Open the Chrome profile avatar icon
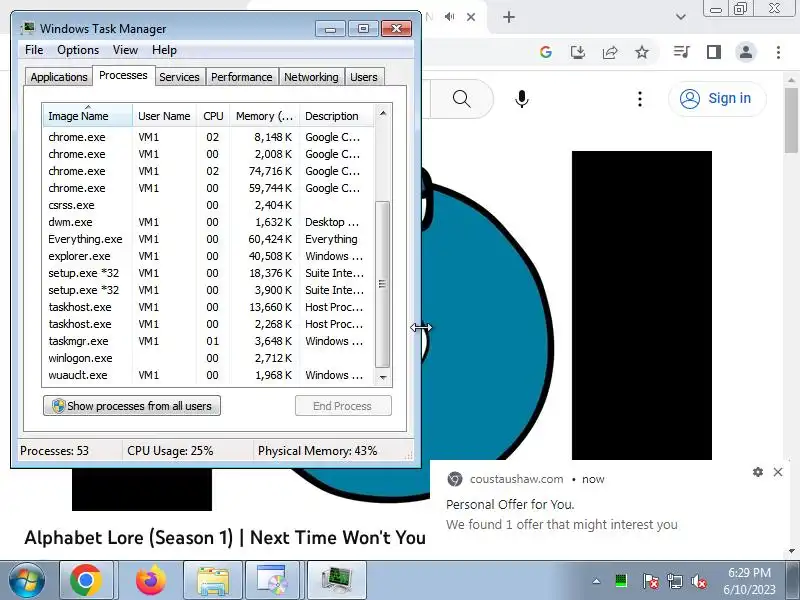800x600 pixels. pyautogui.click(x=745, y=52)
